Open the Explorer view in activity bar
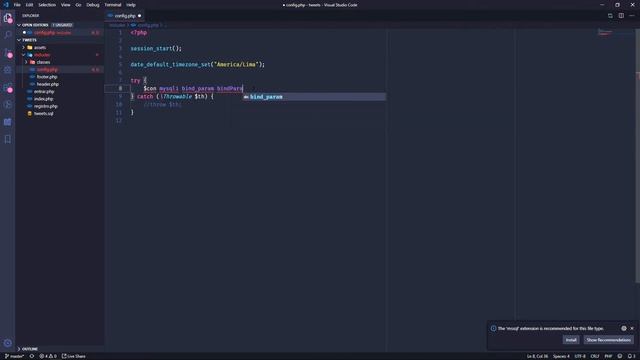This screenshot has width=640, height=360. [x=7, y=18]
